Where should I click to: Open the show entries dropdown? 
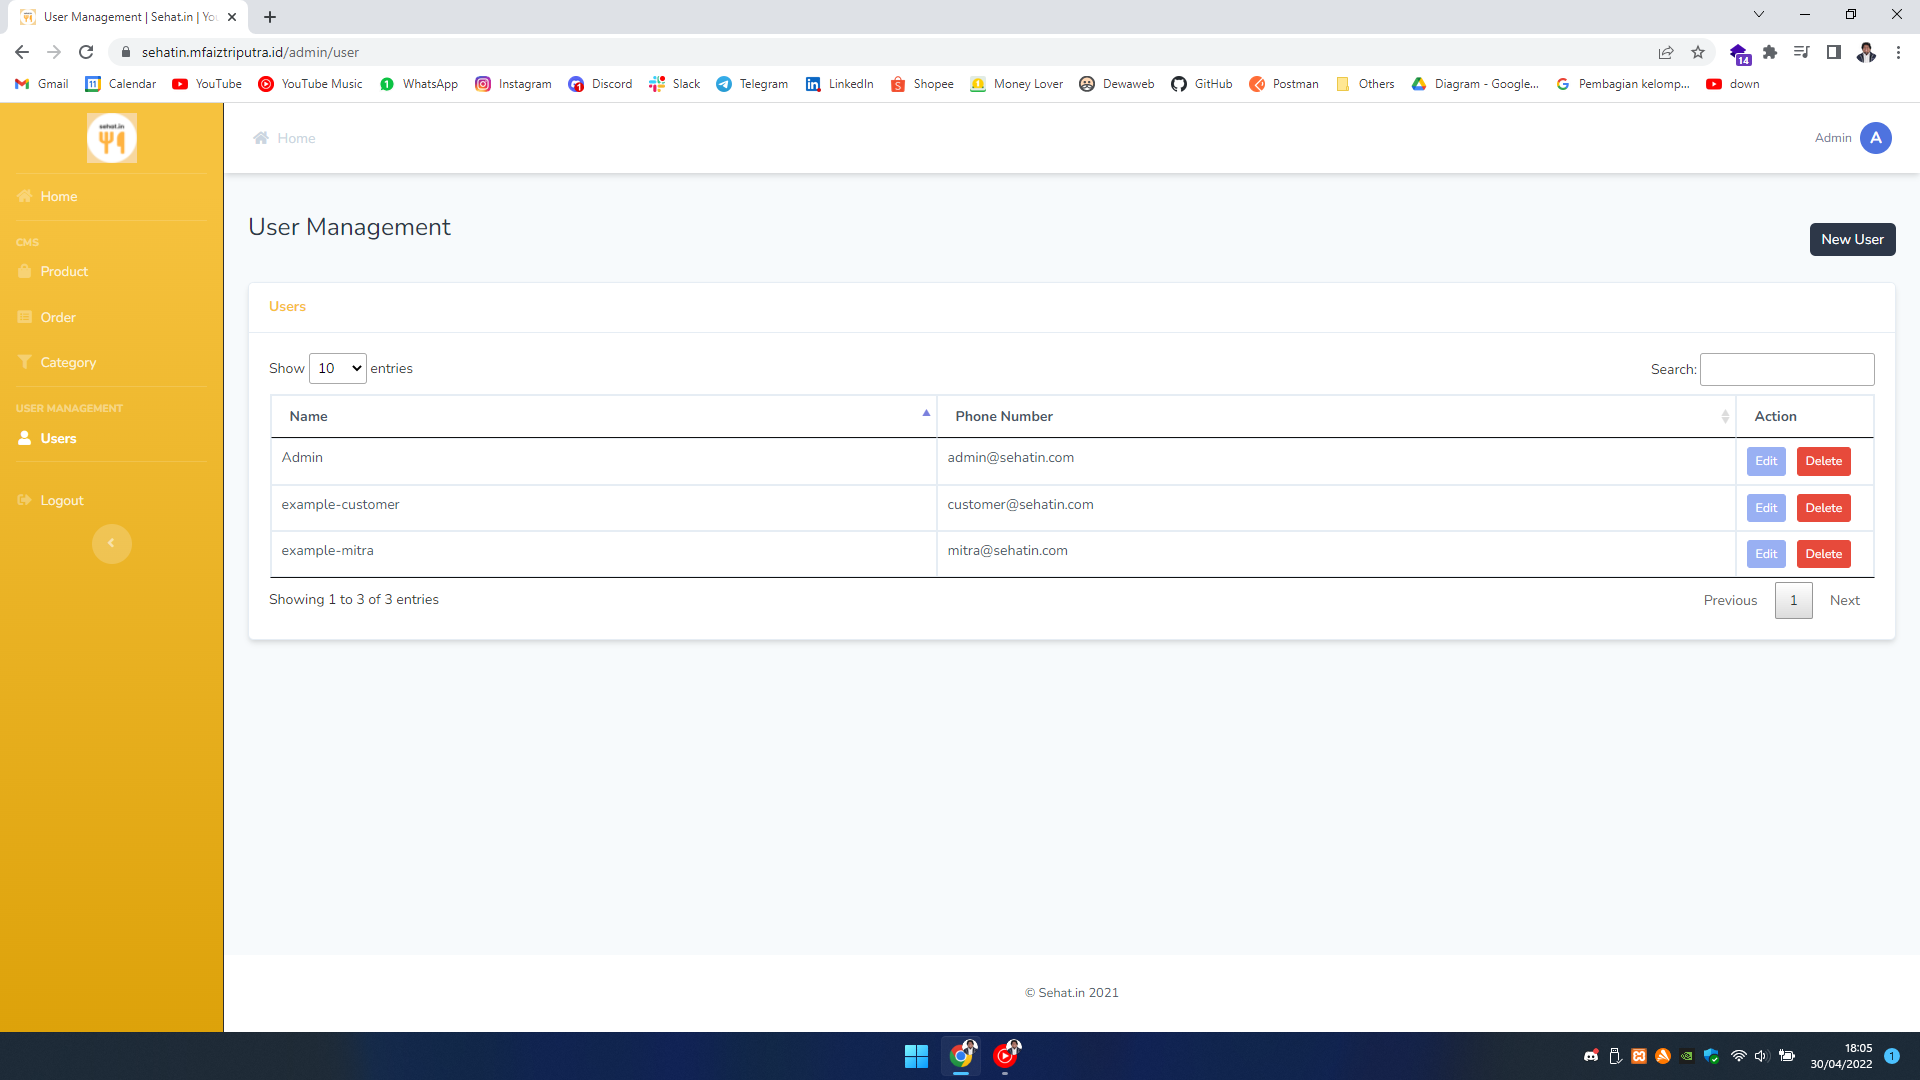tap(338, 368)
